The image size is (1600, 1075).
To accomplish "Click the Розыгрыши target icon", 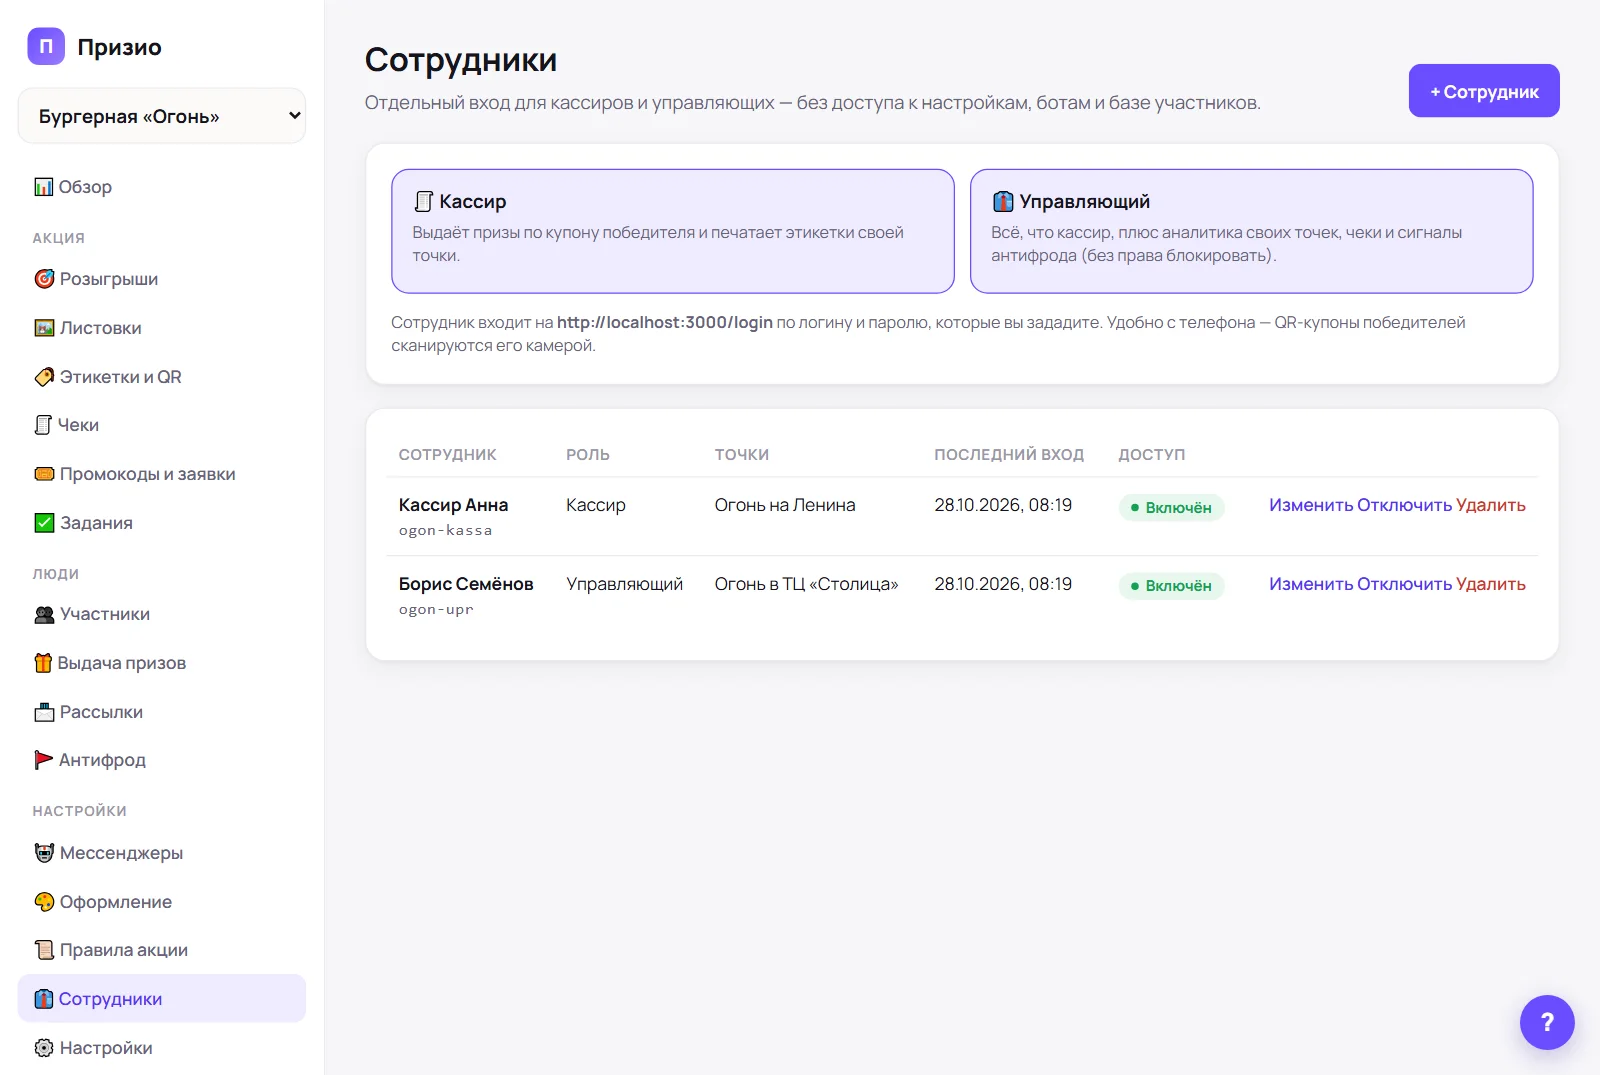I will pos(44,279).
